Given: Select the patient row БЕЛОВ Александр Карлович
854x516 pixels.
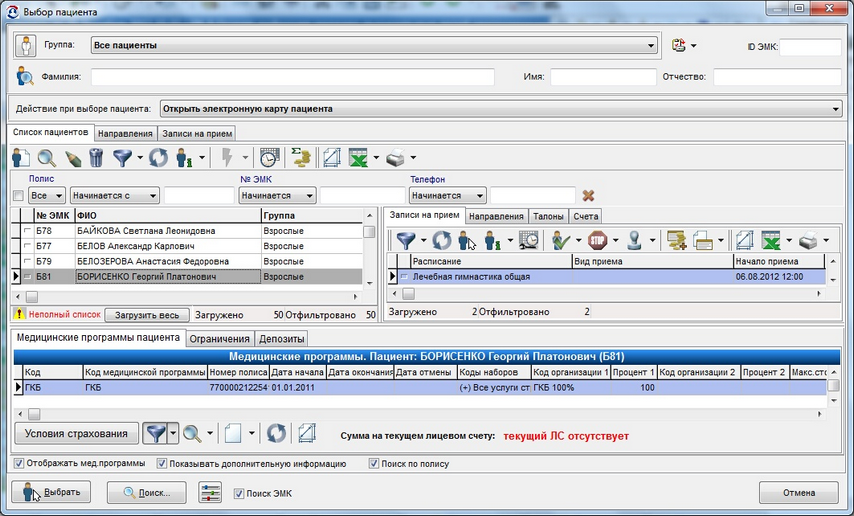Looking at the screenshot, I should (x=187, y=246).
